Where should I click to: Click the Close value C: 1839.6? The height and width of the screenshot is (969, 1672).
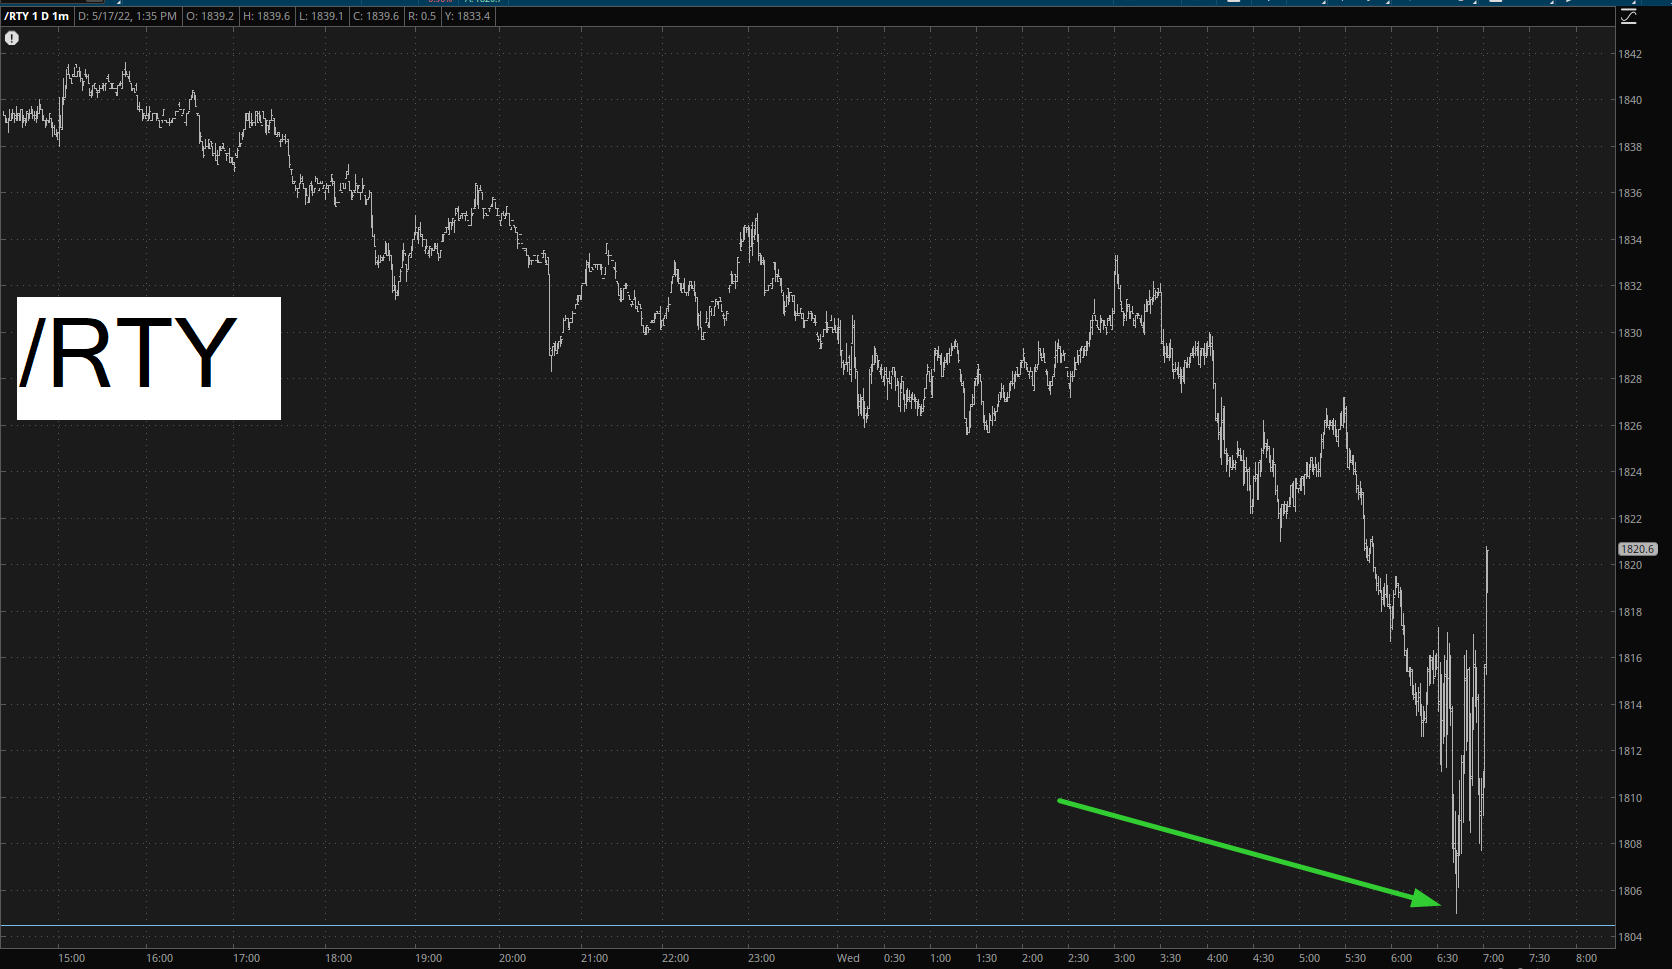[376, 16]
